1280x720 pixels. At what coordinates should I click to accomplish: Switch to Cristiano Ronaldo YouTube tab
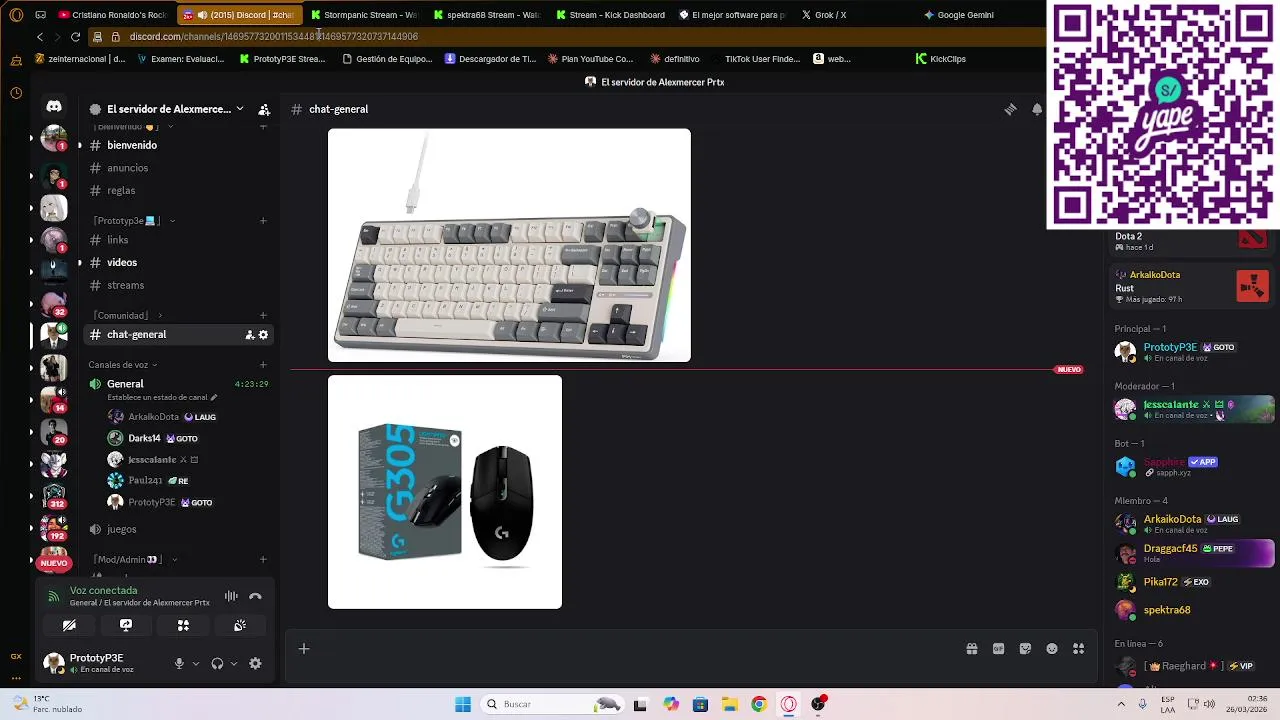(112, 15)
